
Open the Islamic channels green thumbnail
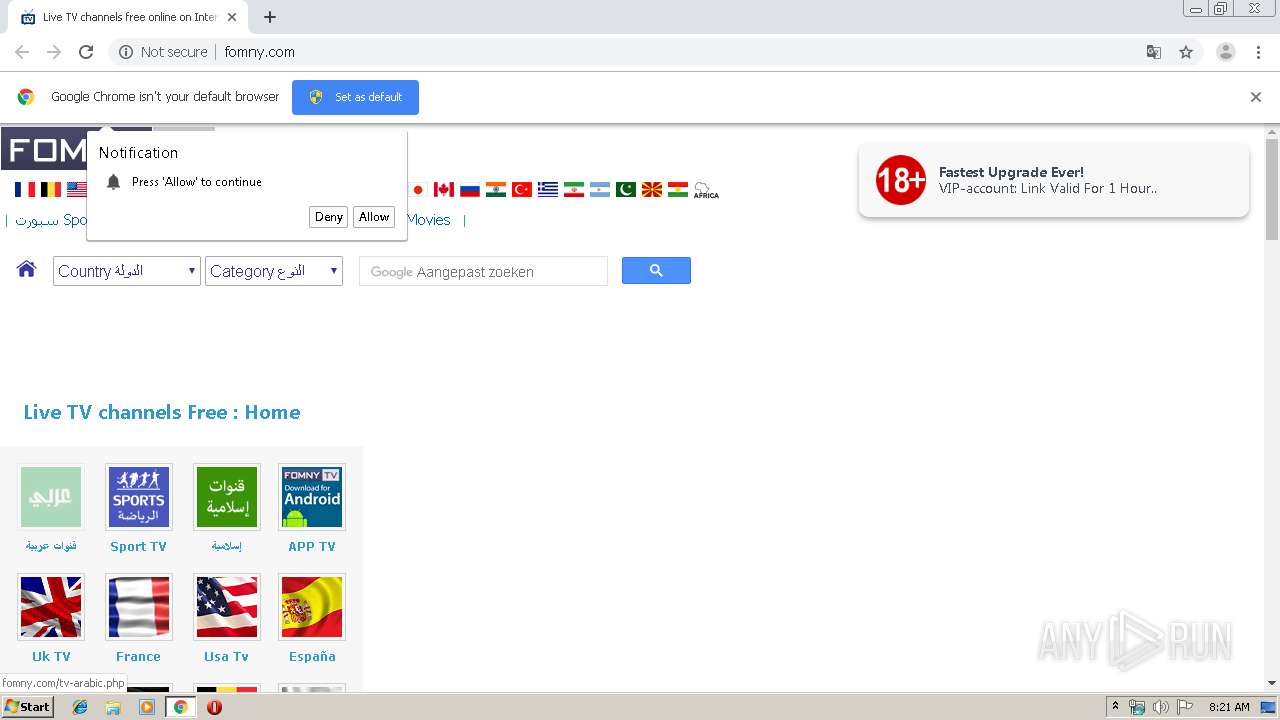pos(227,497)
